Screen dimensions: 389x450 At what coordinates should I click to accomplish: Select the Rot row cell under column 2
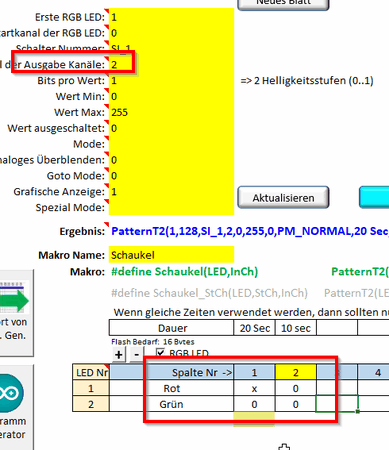click(x=296, y=388)
